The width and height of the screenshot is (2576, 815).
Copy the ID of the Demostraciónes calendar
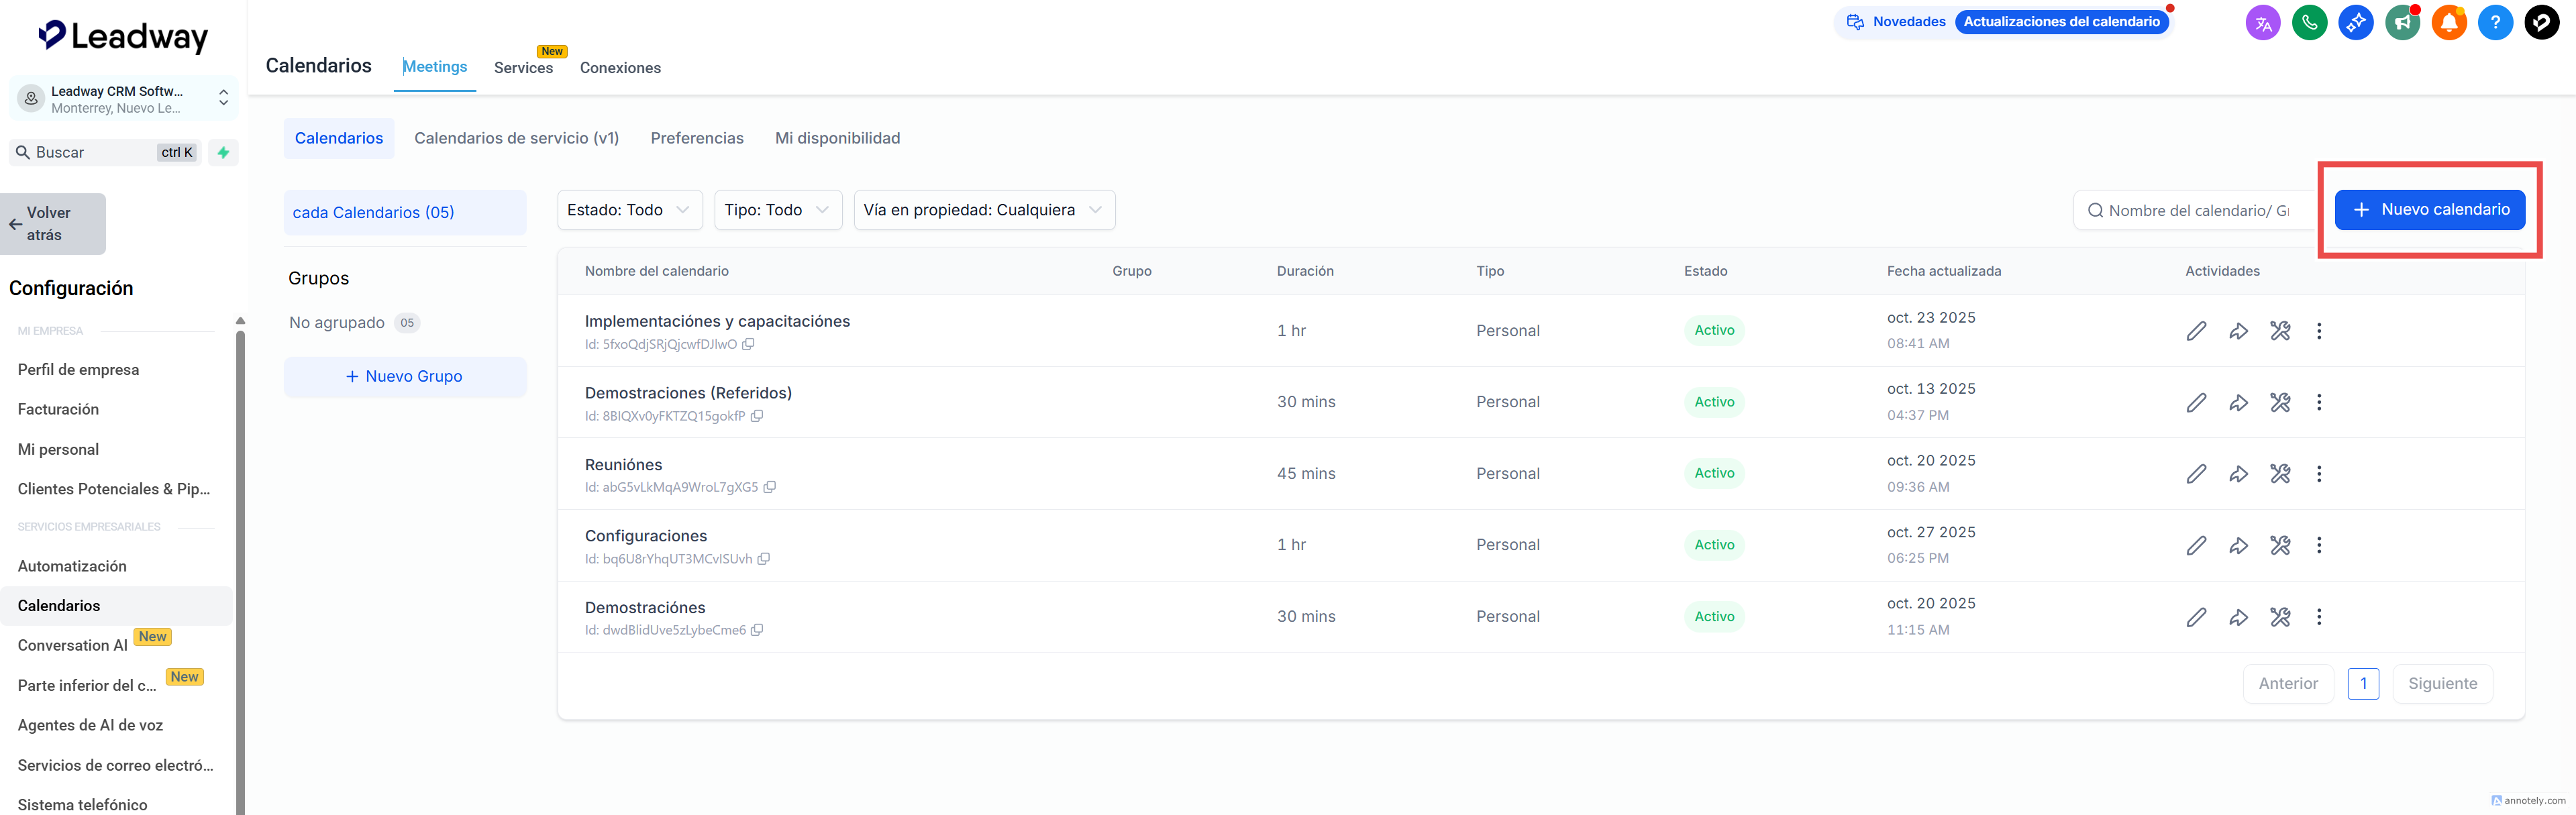(757, 630)
